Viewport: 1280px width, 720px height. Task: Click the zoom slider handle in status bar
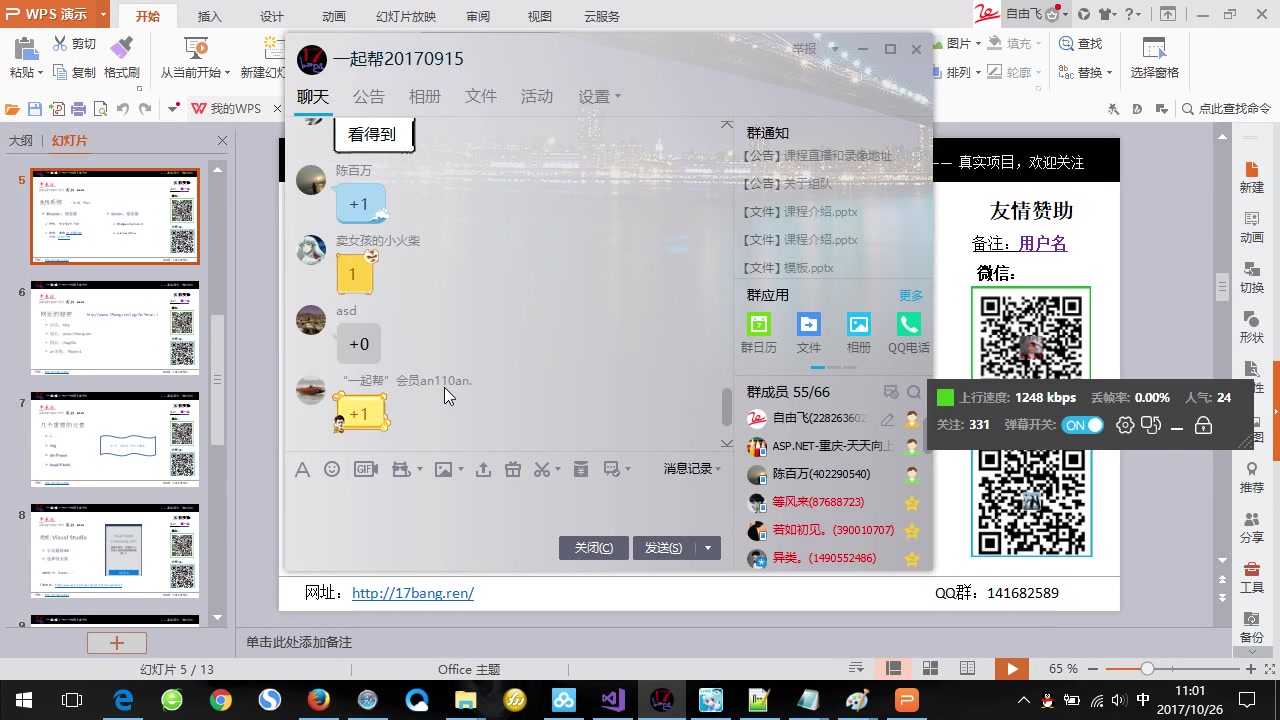[x=1147, y=668]
